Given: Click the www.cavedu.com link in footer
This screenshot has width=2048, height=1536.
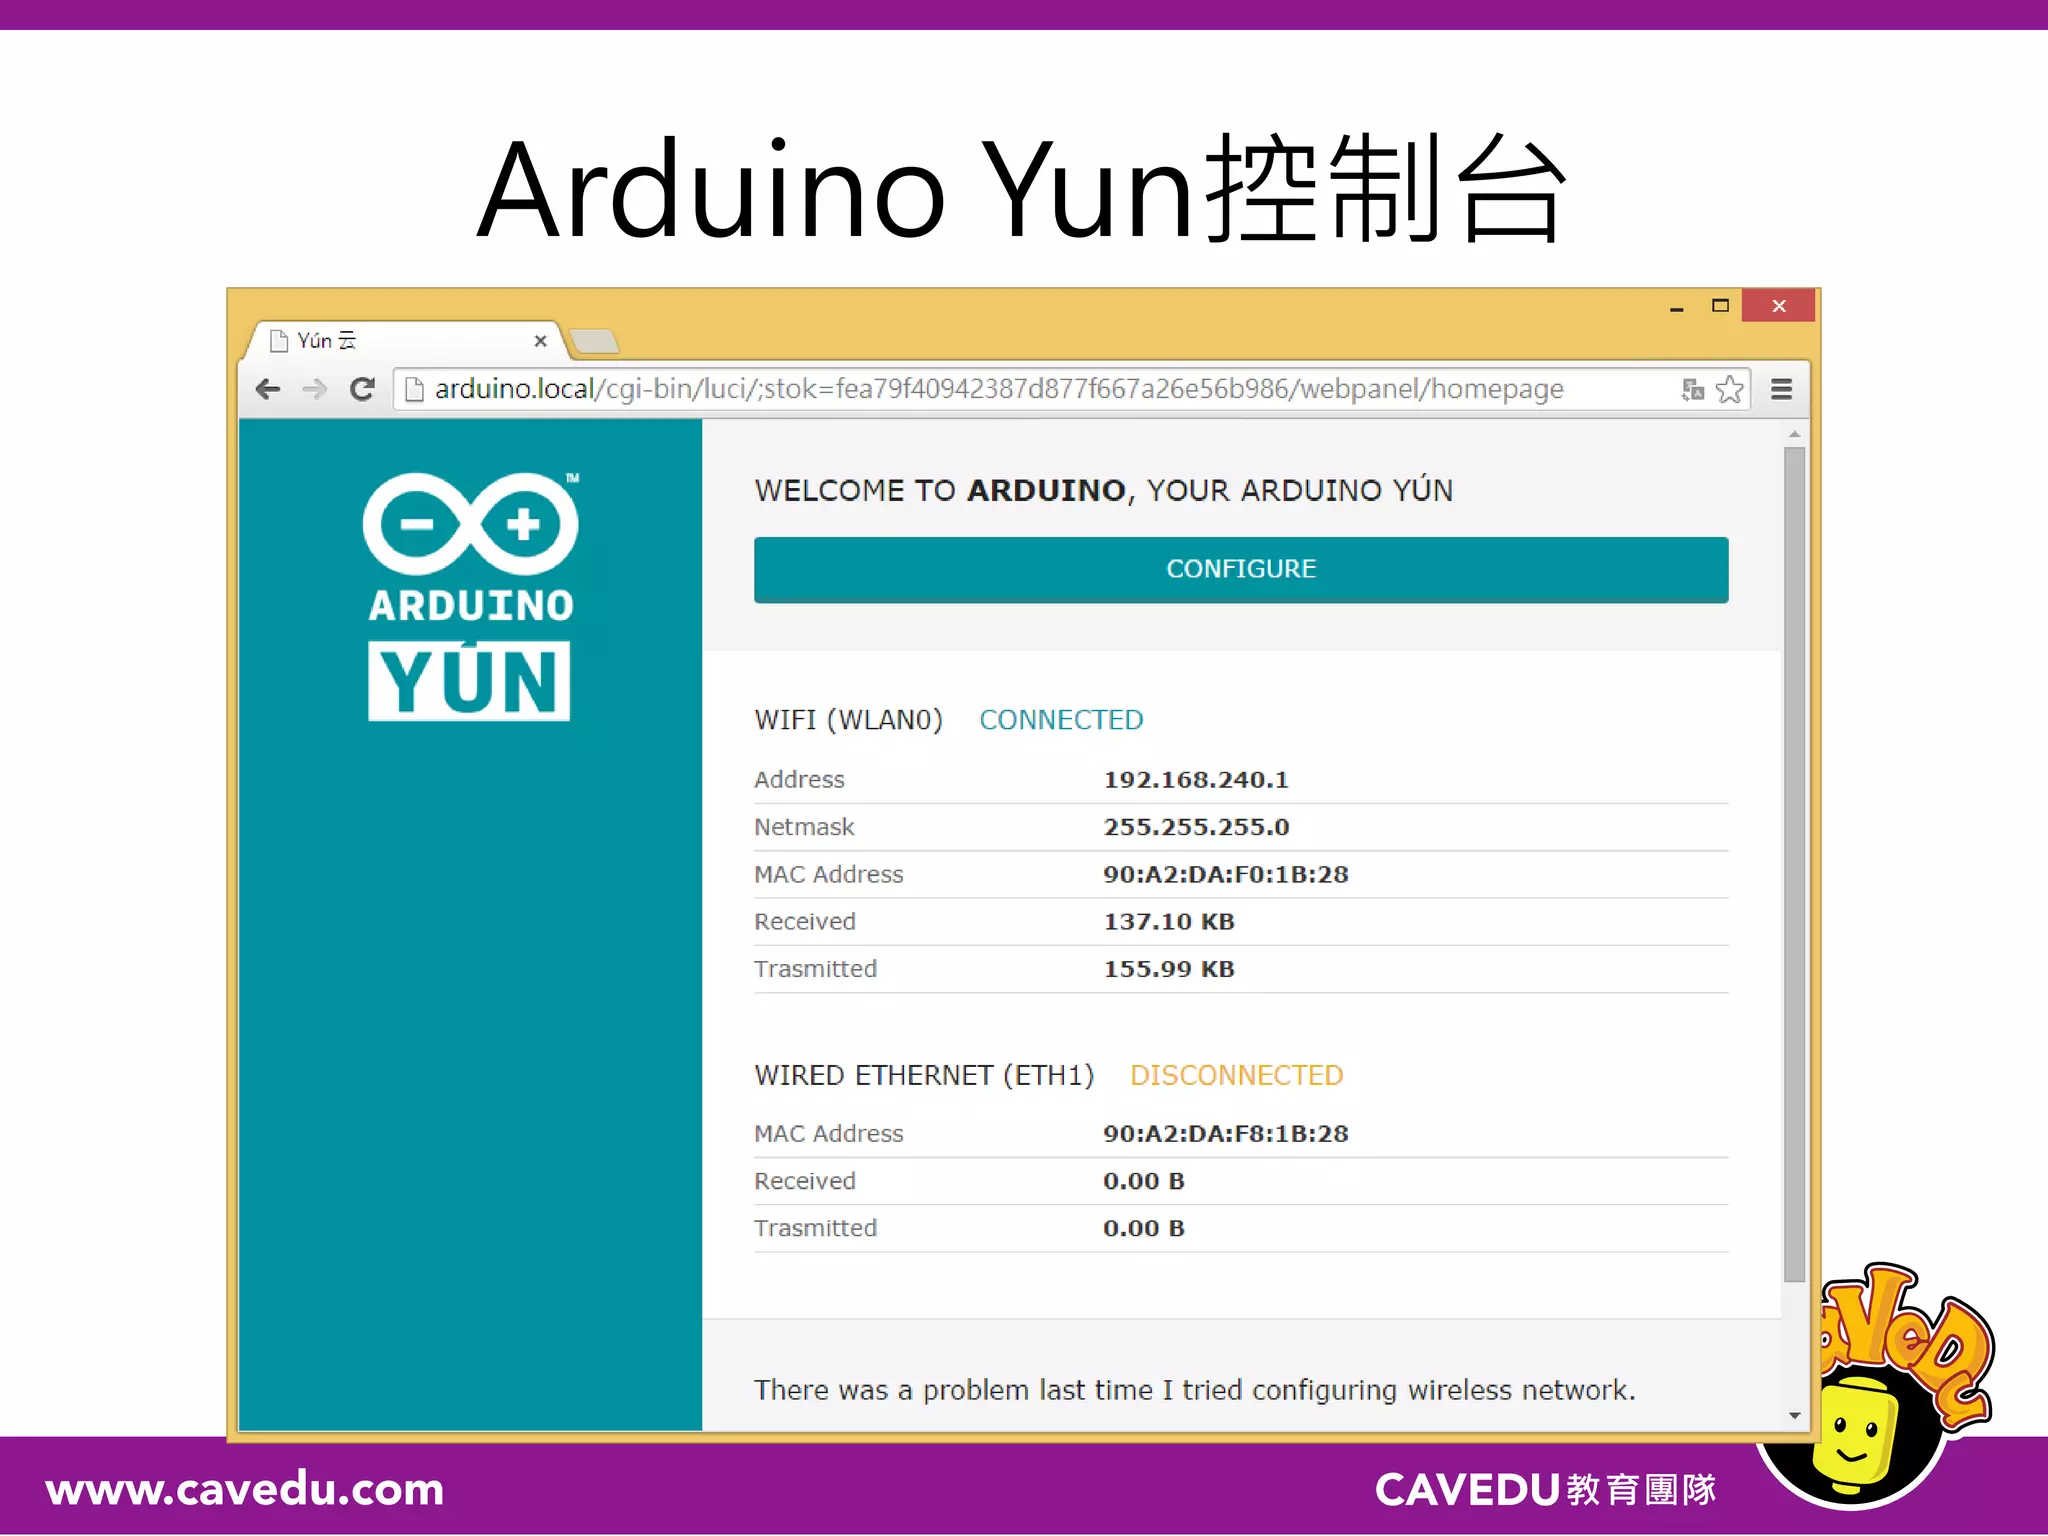Looking at the screenshot, I should pyautogui.click(x=245, y=1490).
